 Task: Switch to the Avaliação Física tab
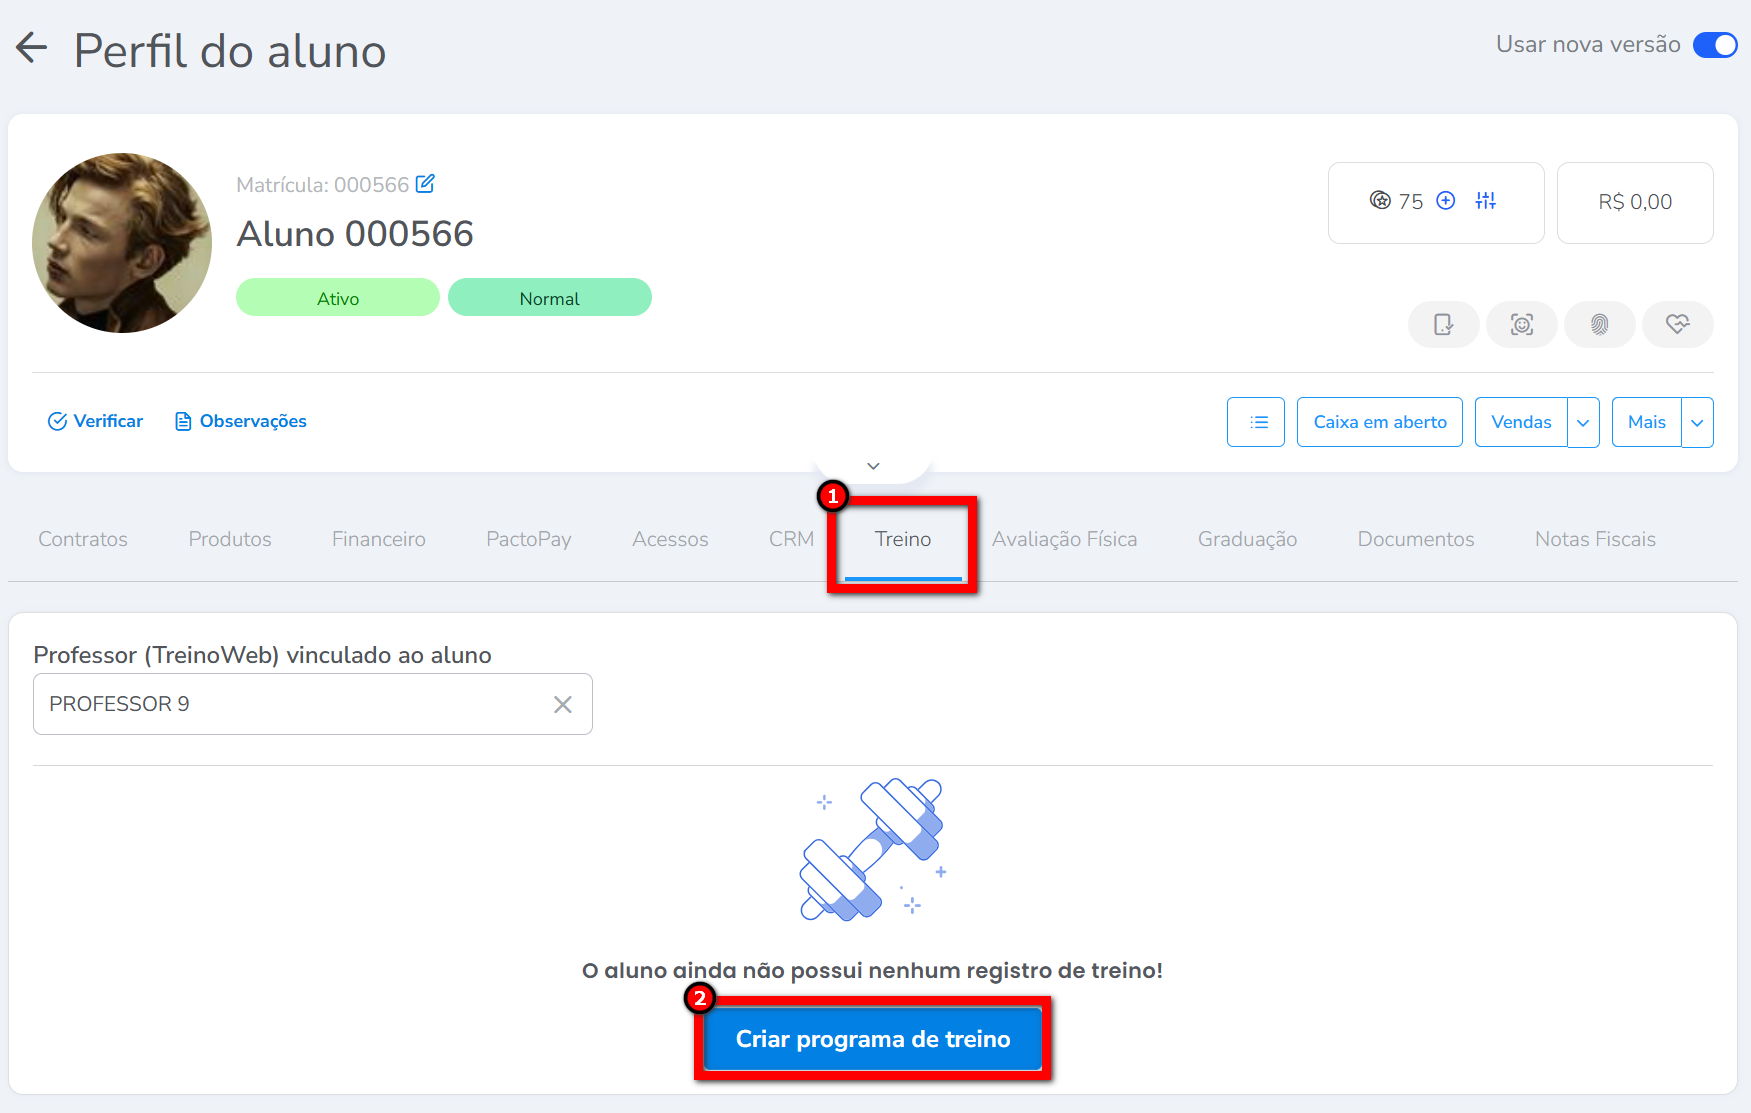(1064, 539)
